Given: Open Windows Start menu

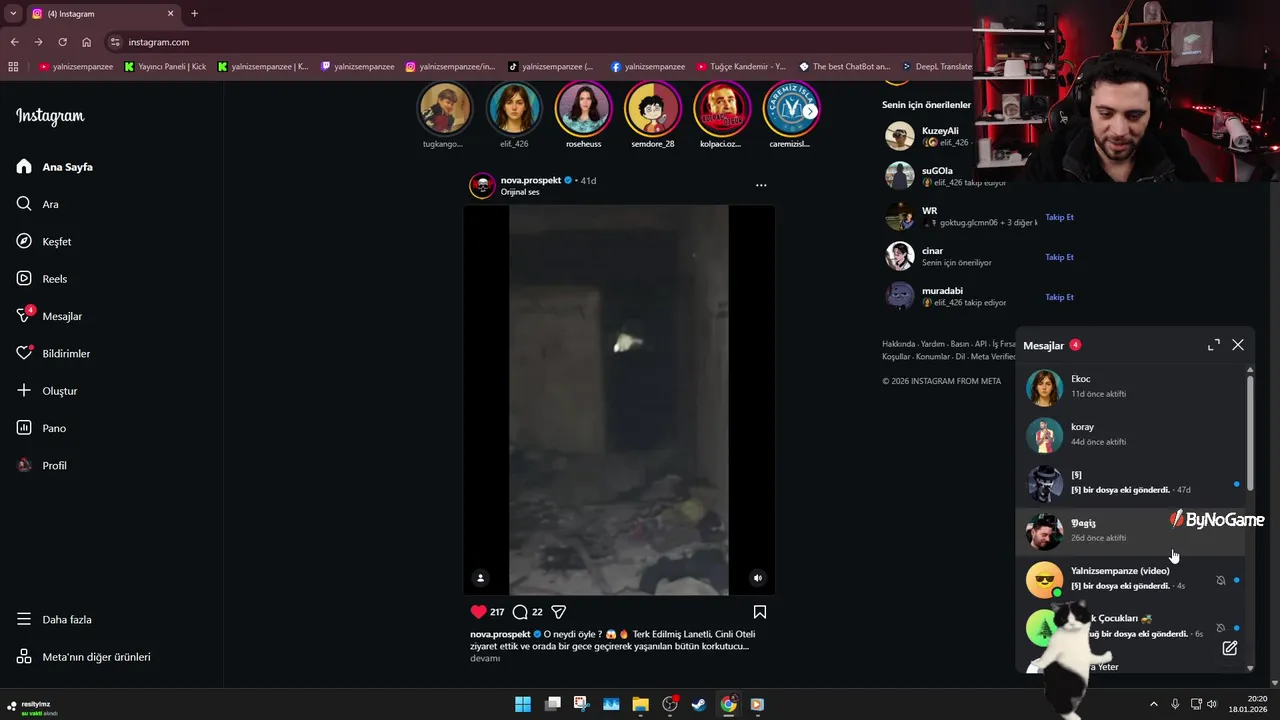Looking at the screenshot, I should (x=523, y=704).
